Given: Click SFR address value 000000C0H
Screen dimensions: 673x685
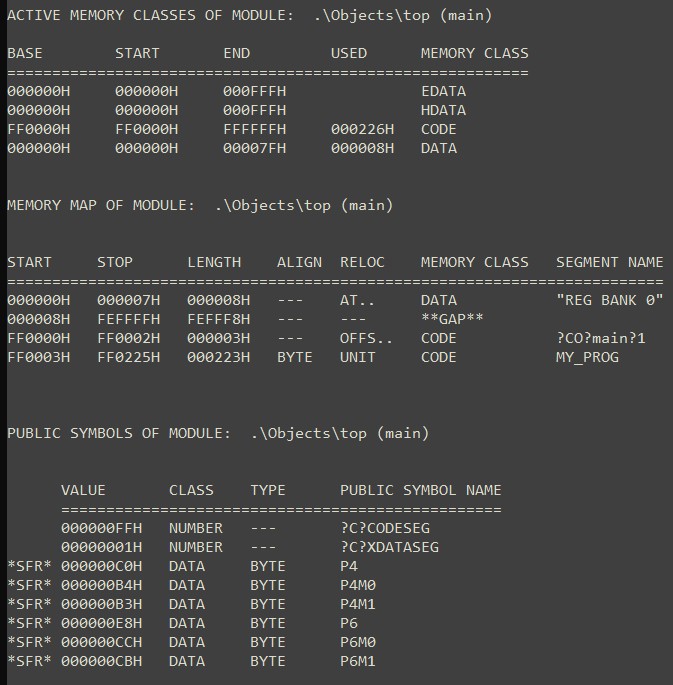Looking at the screenshot, I should (101, 566).
